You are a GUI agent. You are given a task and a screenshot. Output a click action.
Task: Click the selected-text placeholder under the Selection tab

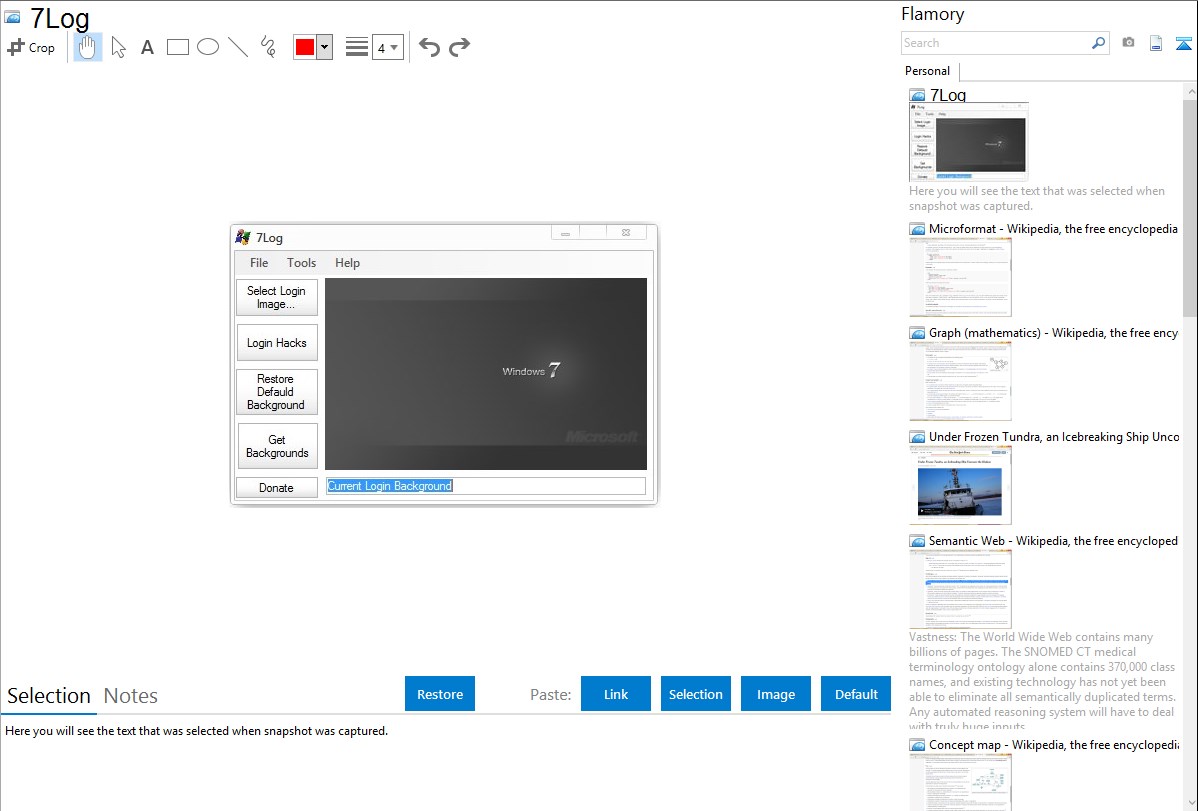196,731
